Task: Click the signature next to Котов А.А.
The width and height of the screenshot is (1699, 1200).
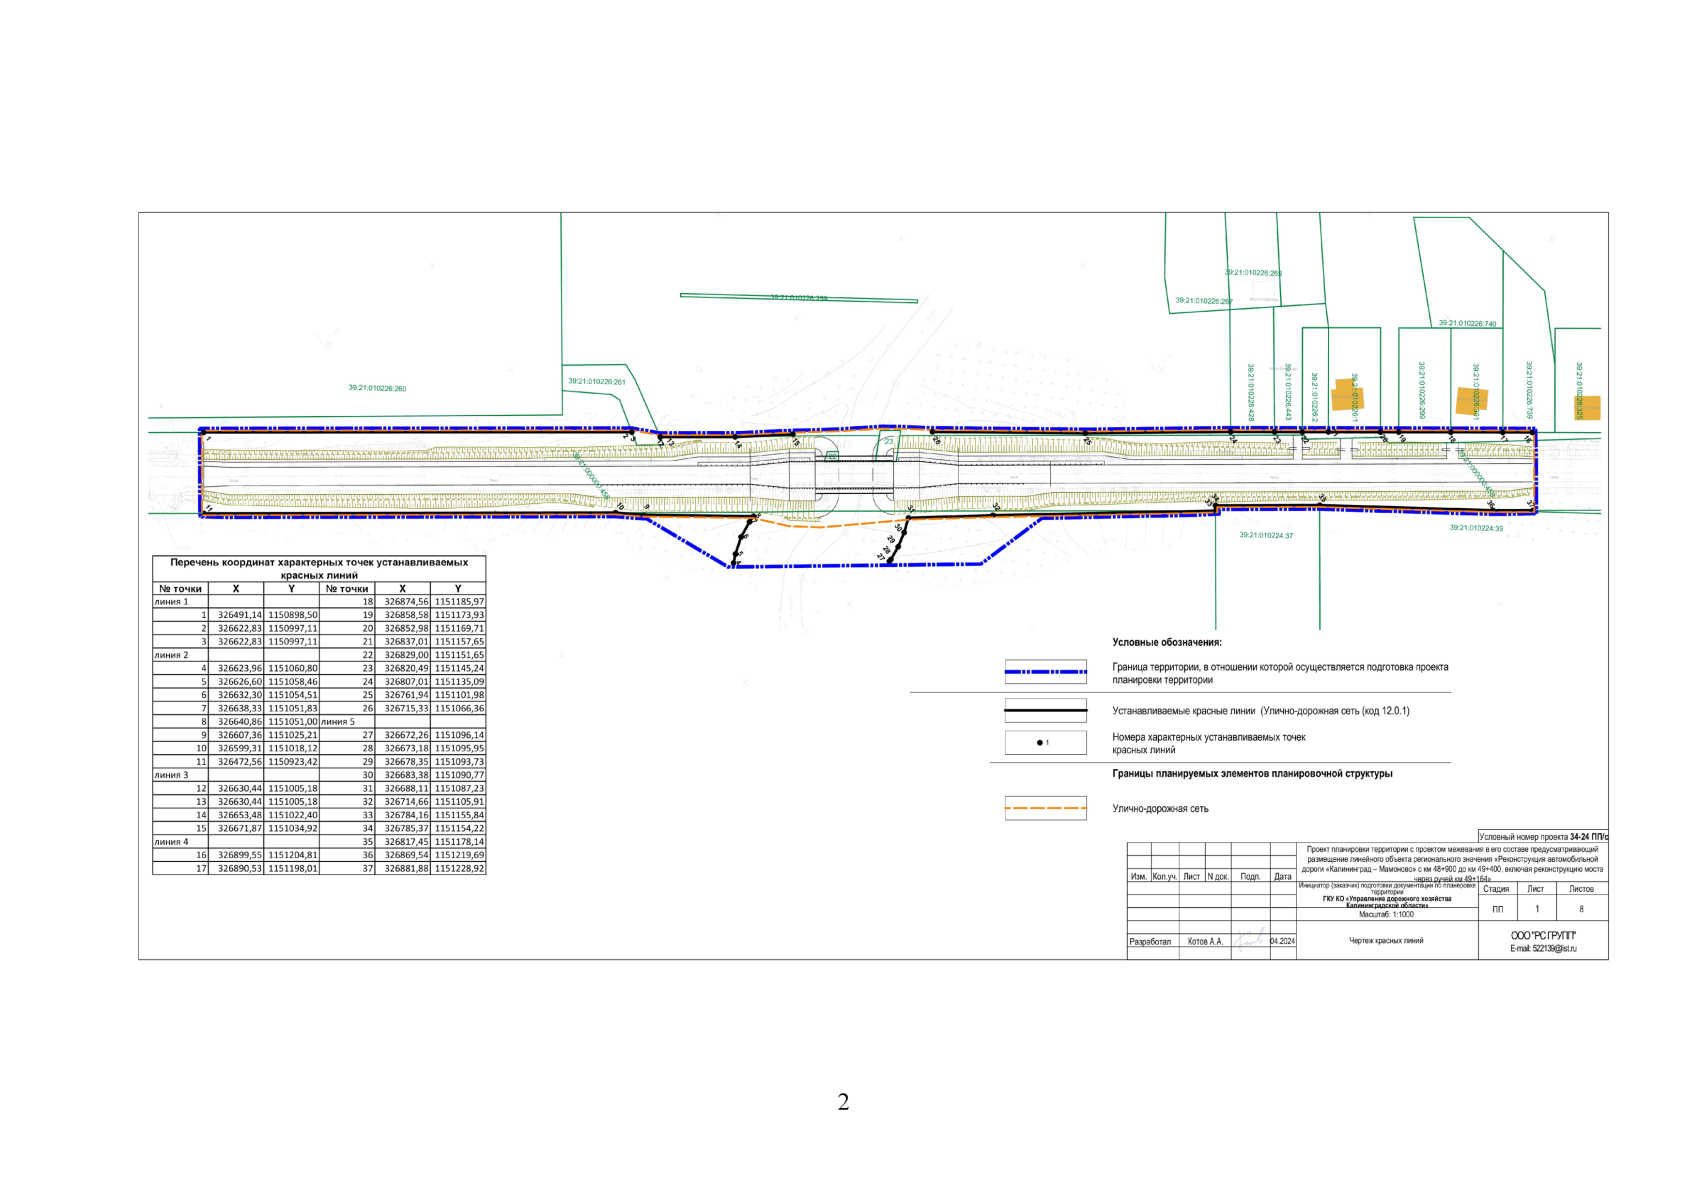Action: (x=1248, y=941)
